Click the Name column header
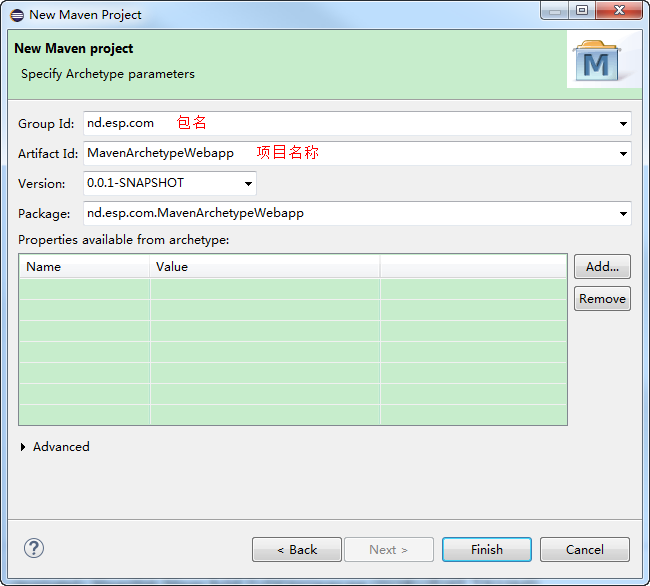 (x=85, y=266)
